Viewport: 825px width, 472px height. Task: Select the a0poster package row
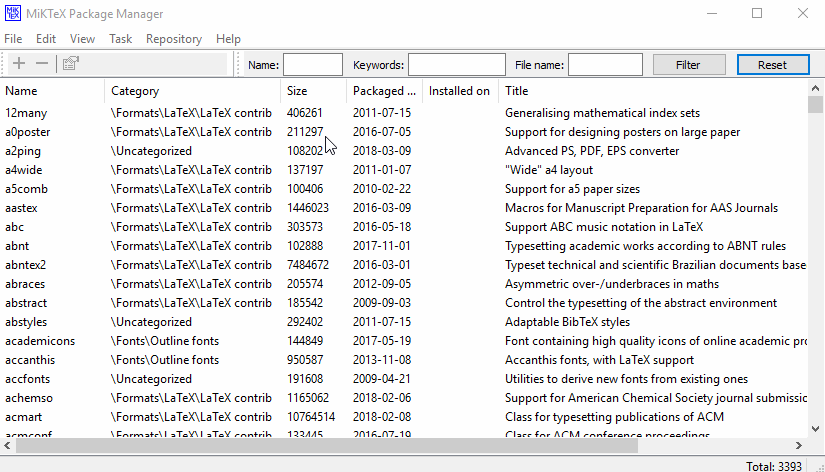click(x=404, y=132)
